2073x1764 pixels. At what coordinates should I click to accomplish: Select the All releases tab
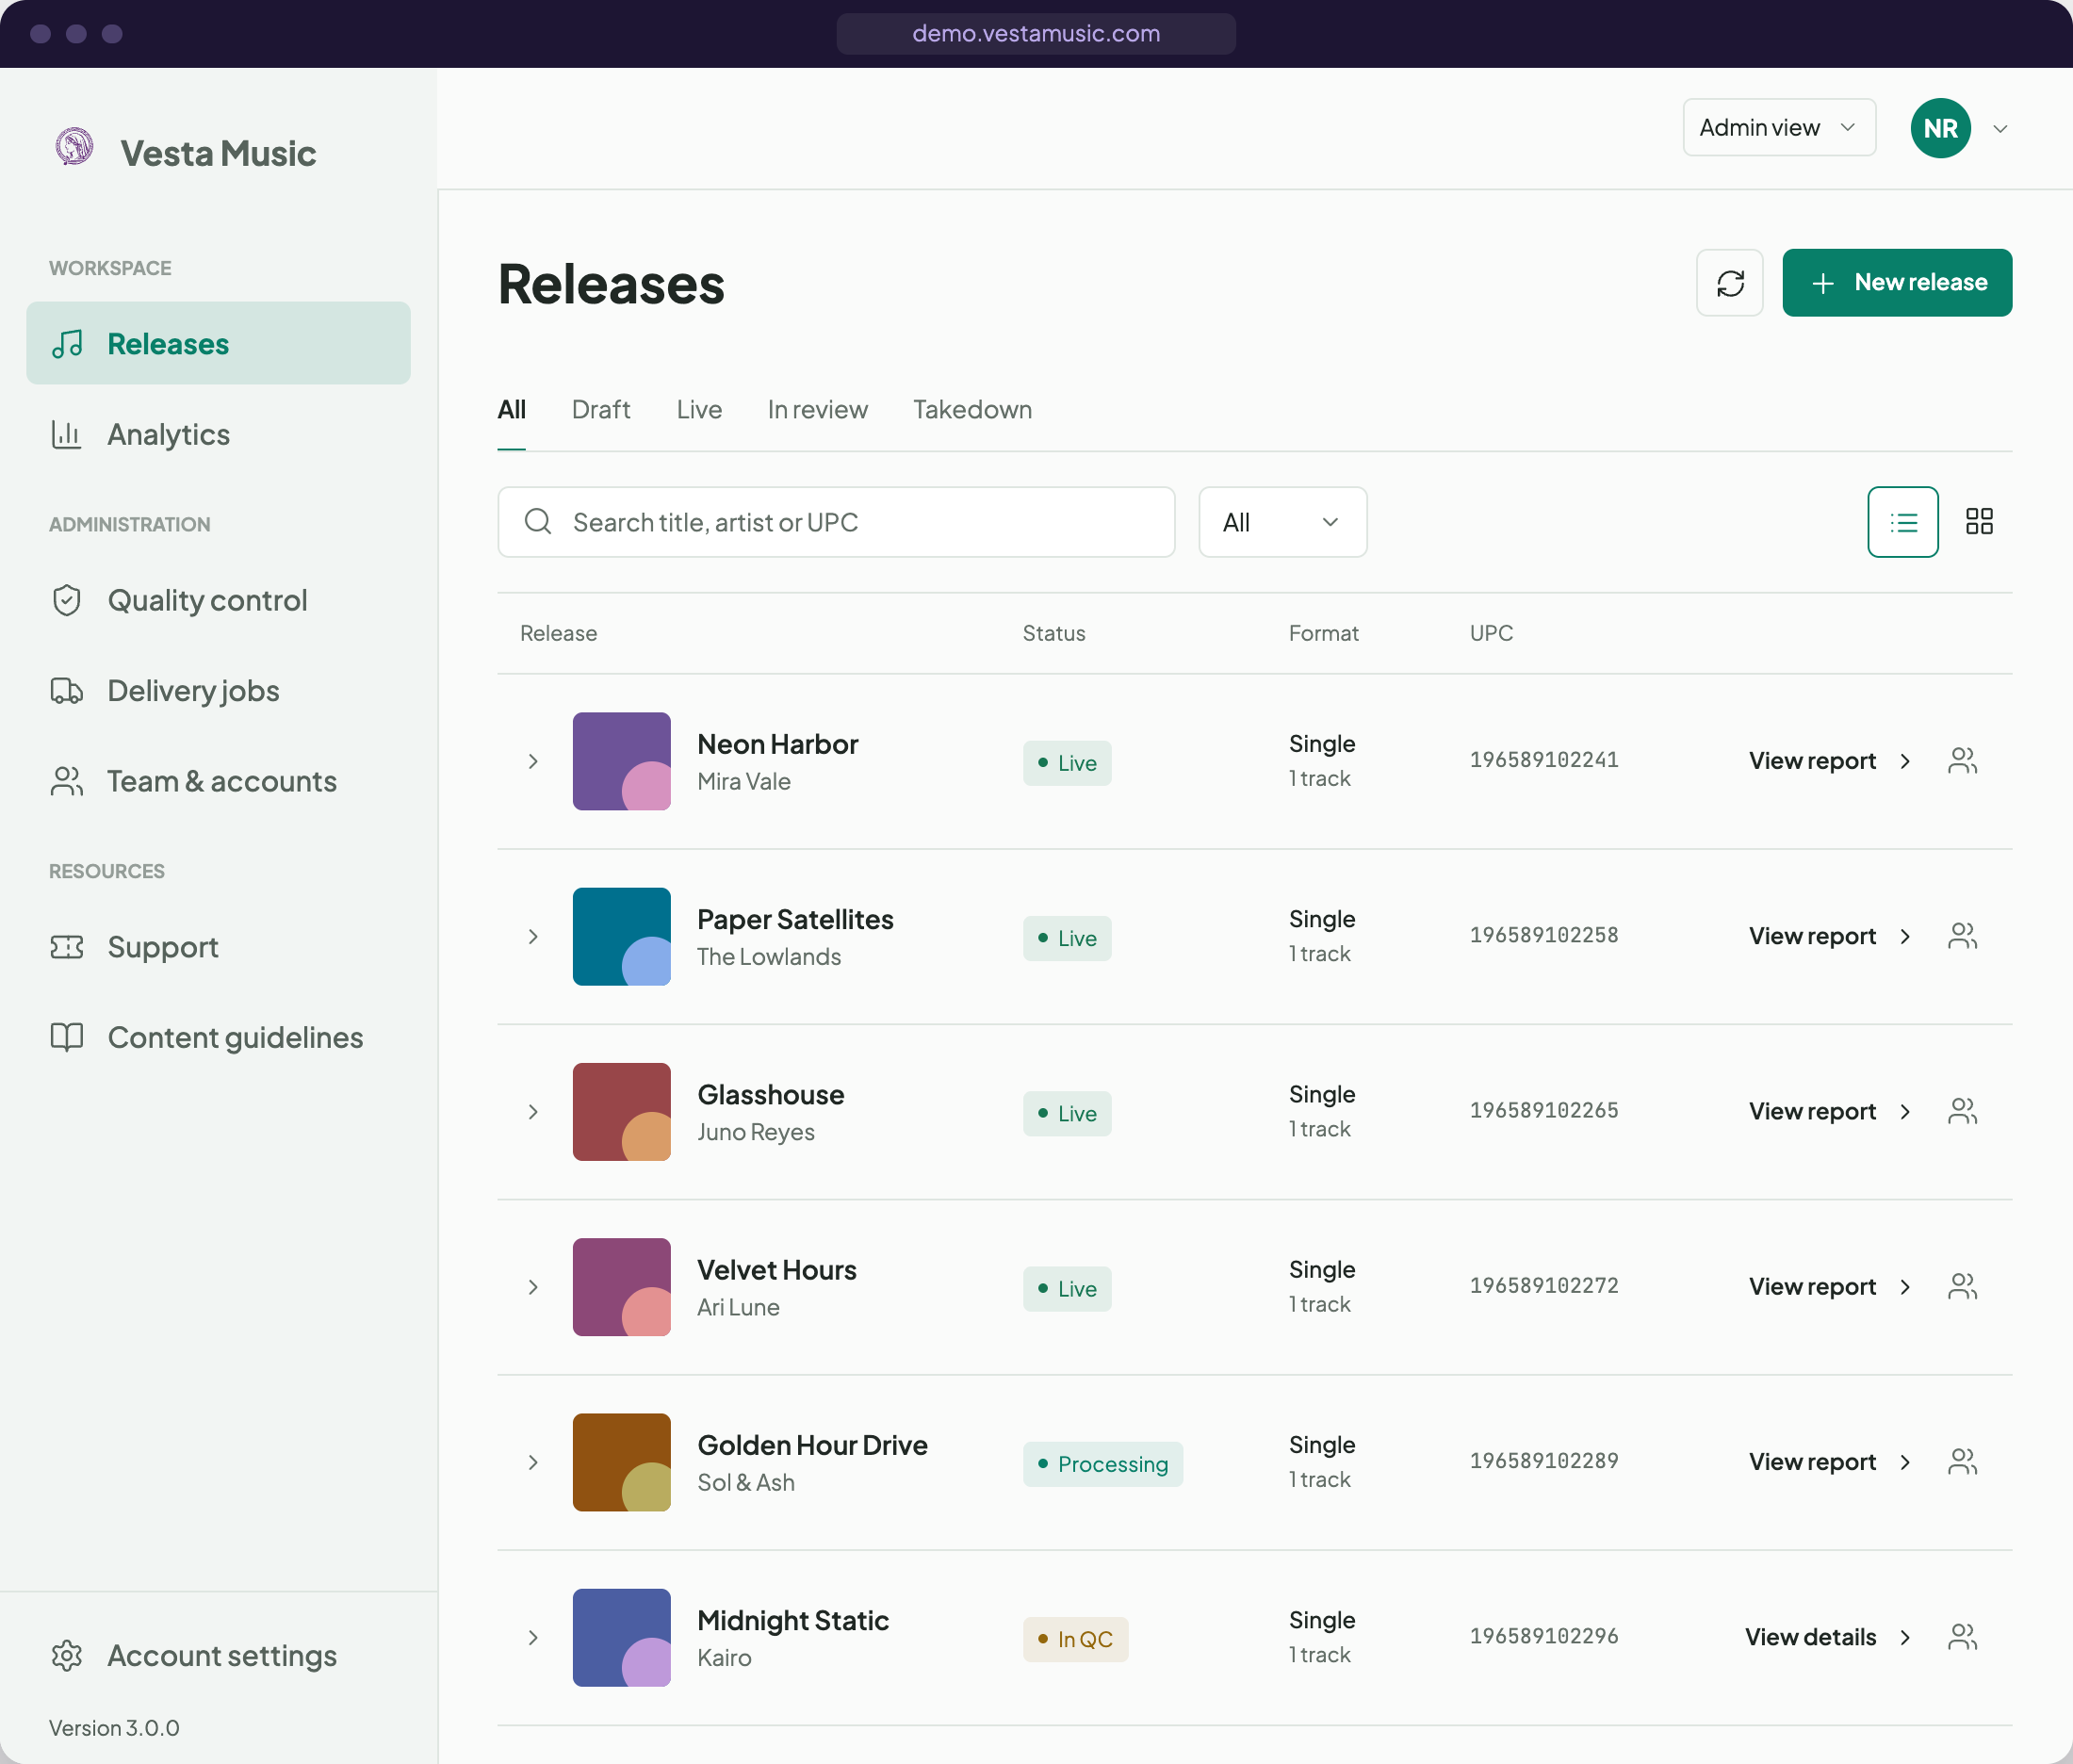[x=511, y=409]
